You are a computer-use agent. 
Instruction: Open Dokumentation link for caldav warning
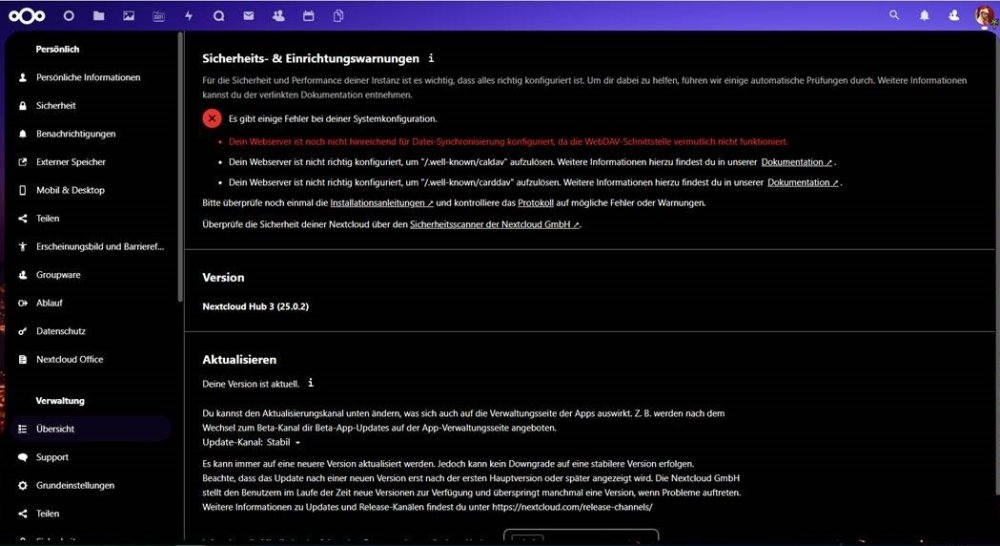(x=797, y=162)
